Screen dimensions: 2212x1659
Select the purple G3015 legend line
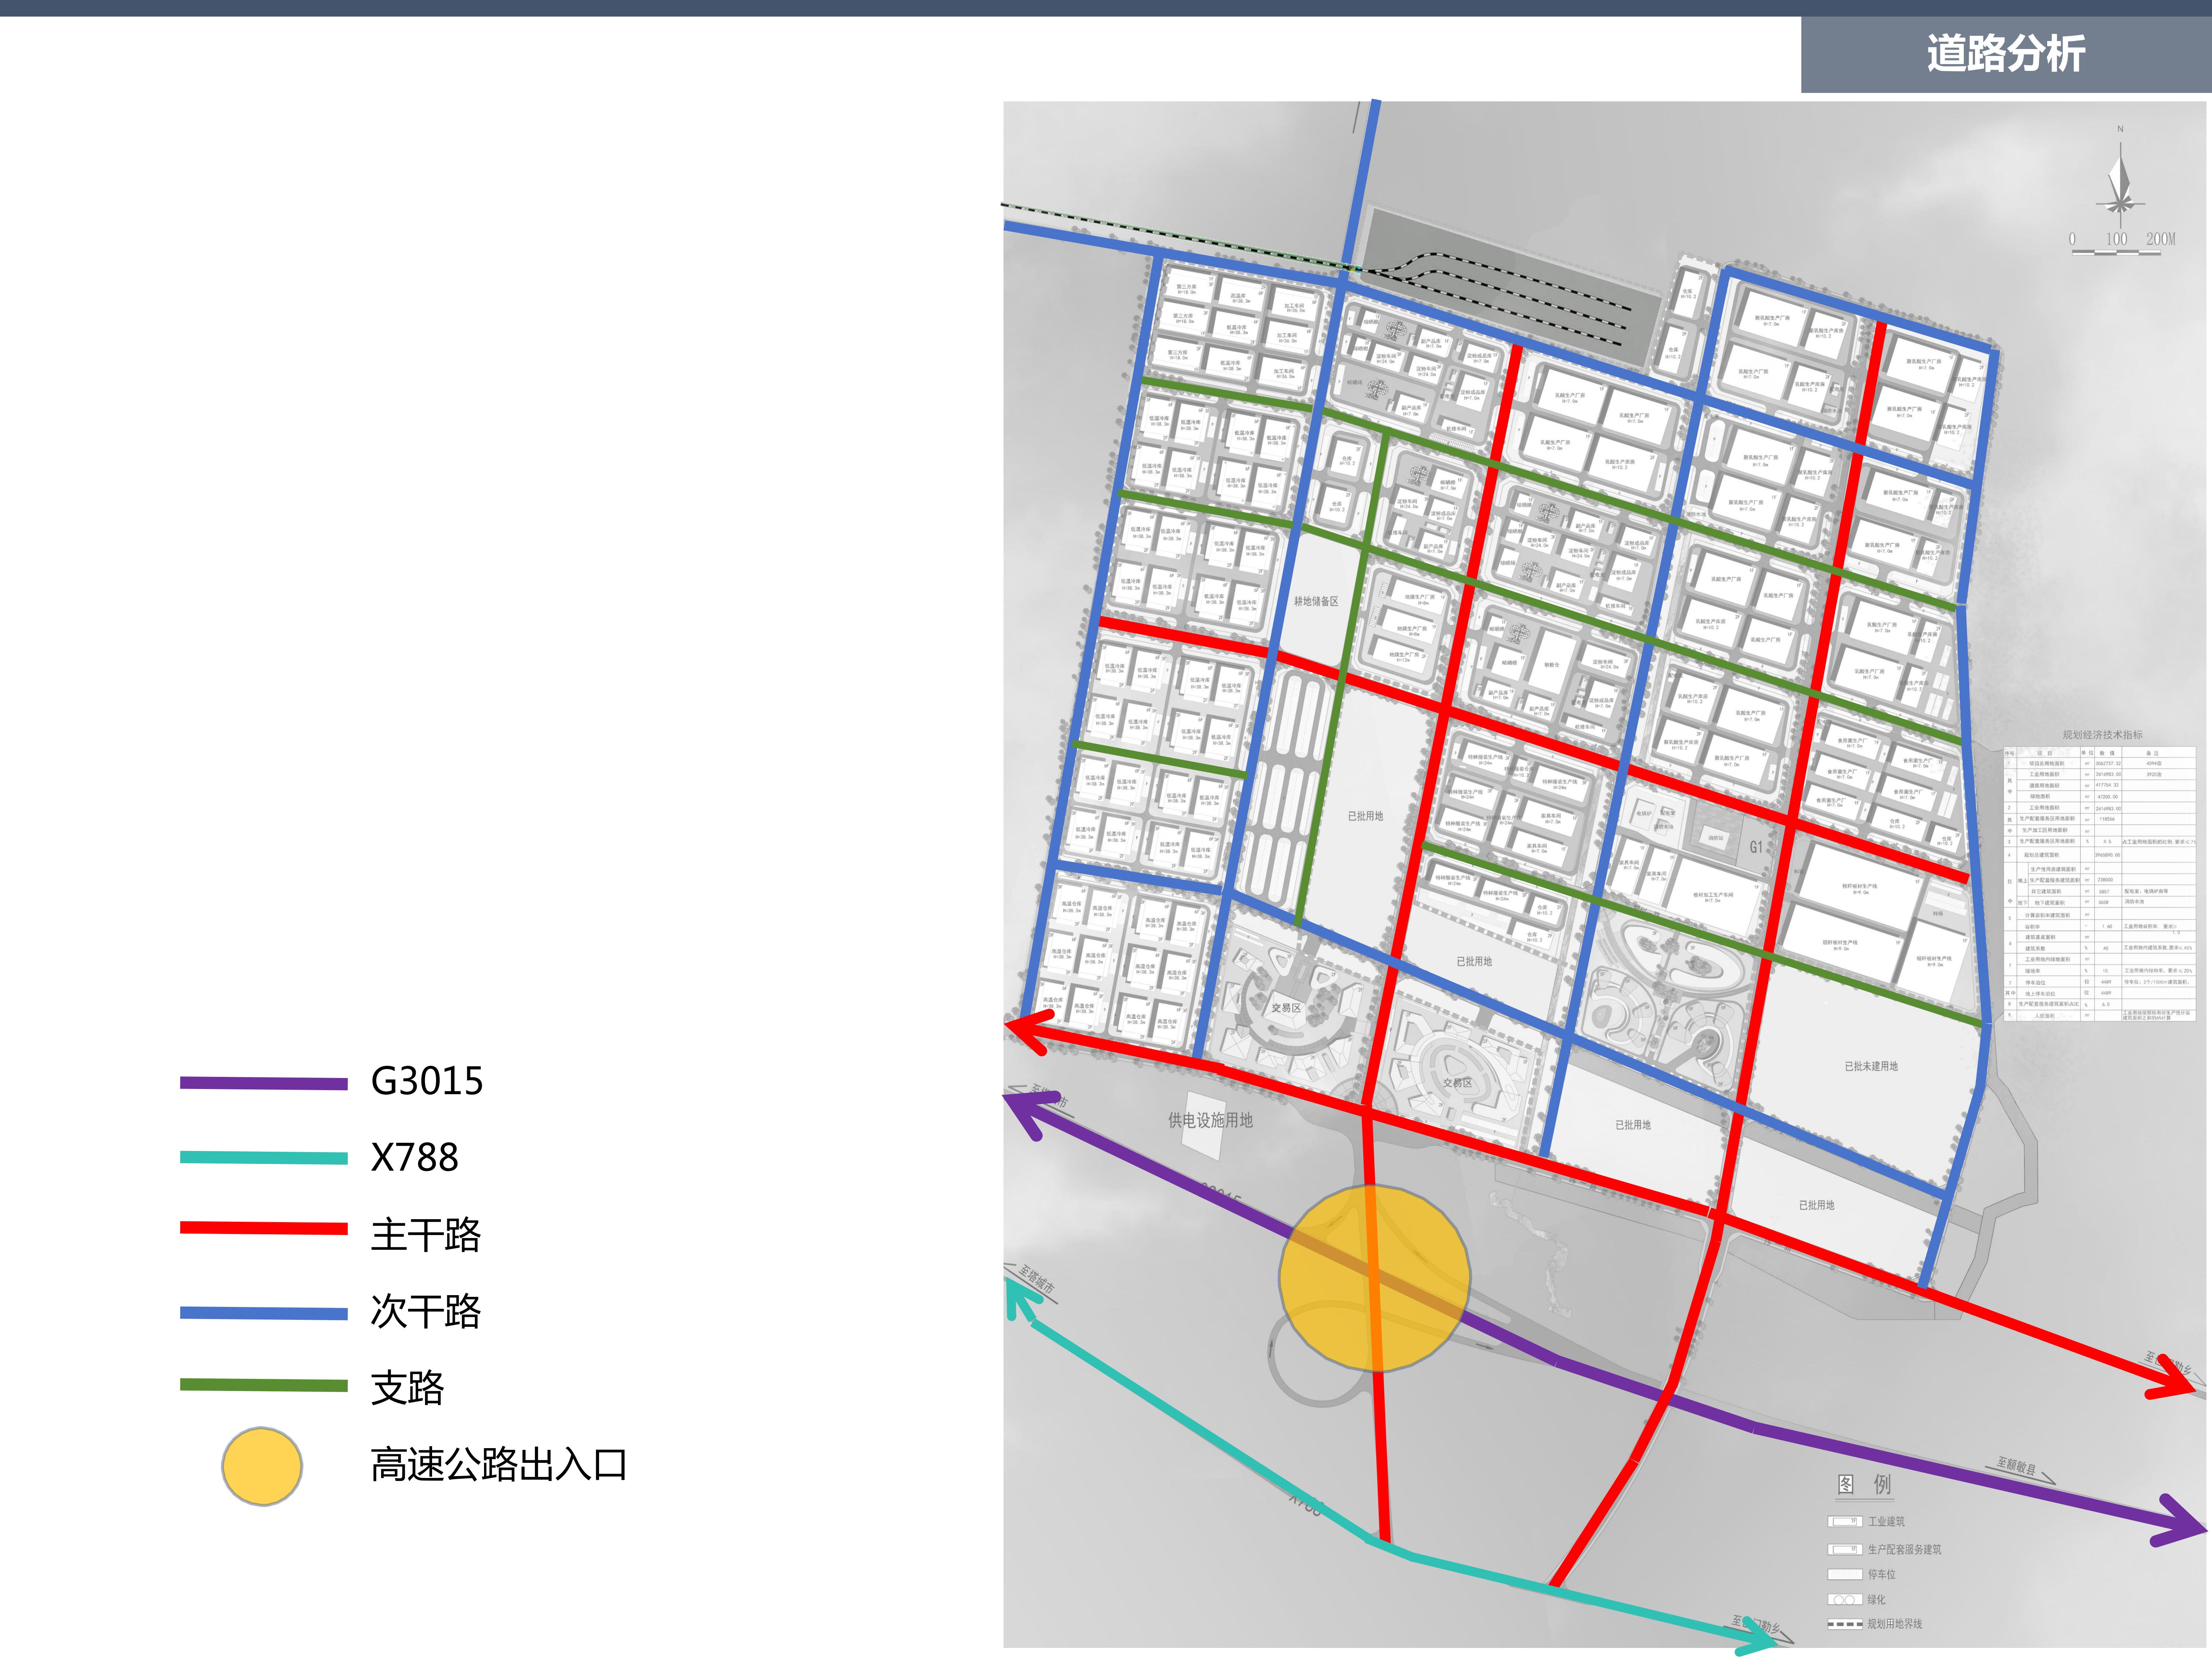(264, 1083)
